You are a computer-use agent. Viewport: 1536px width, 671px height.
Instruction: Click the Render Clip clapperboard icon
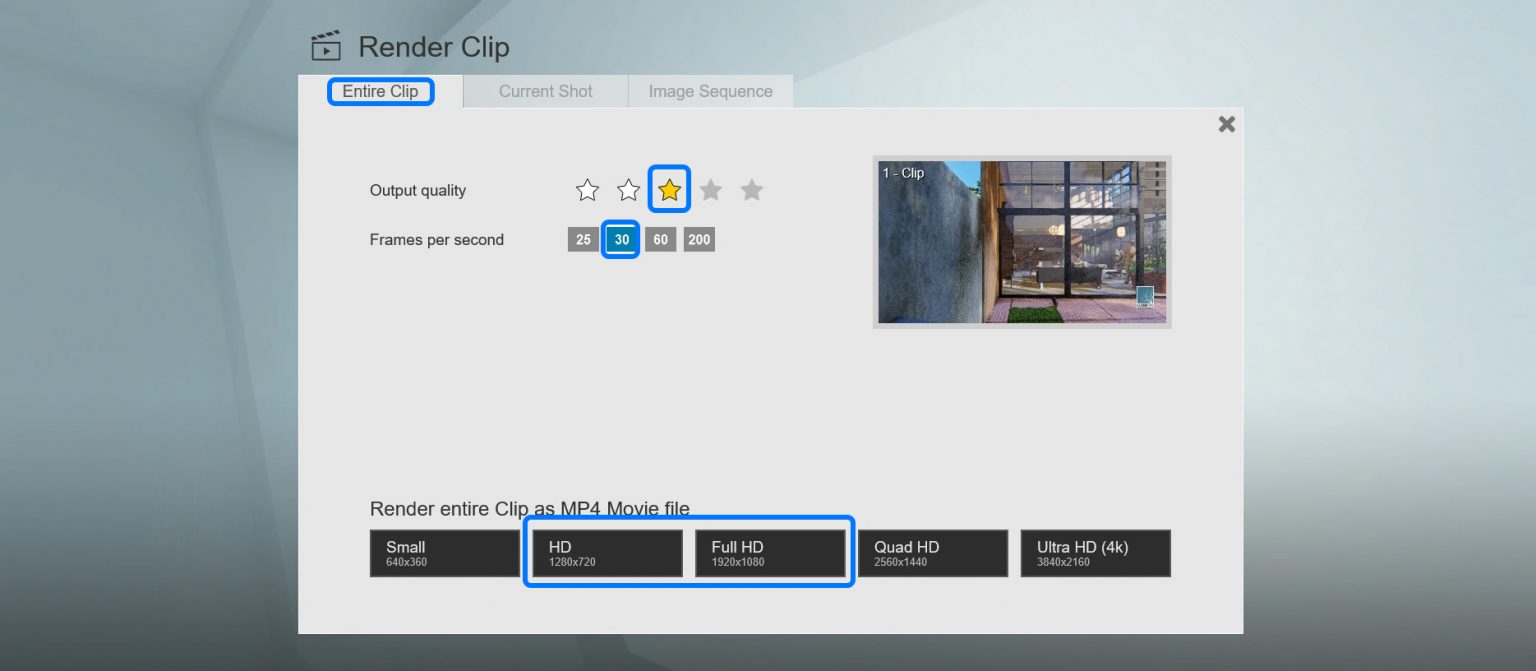click(325, 44)
